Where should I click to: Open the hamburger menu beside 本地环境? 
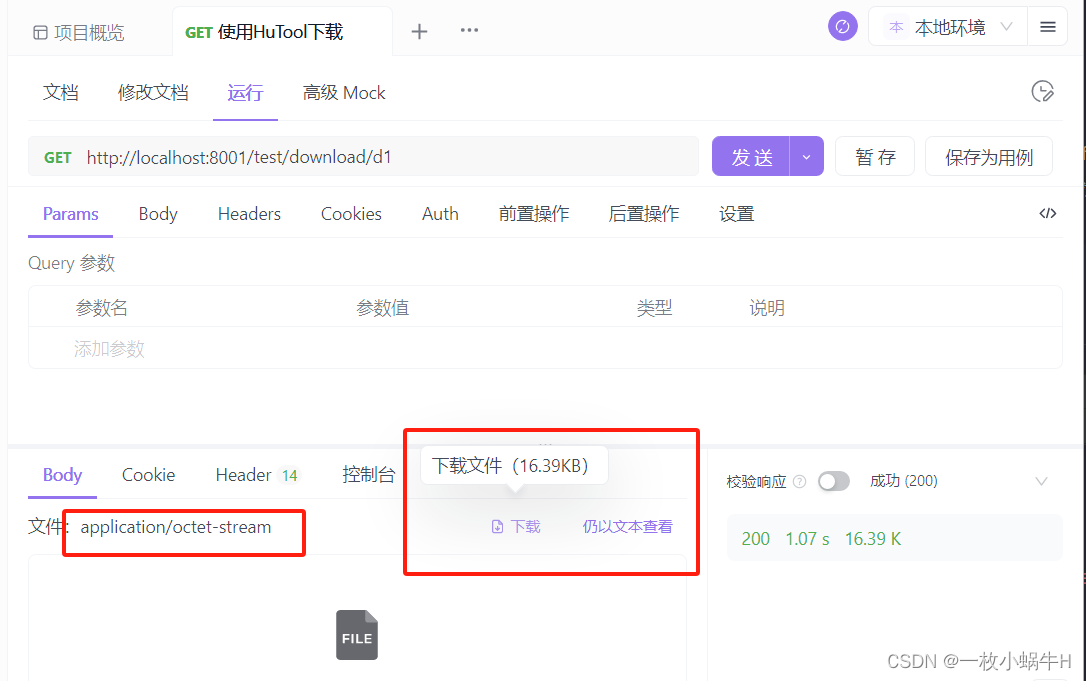[1047, 25]
